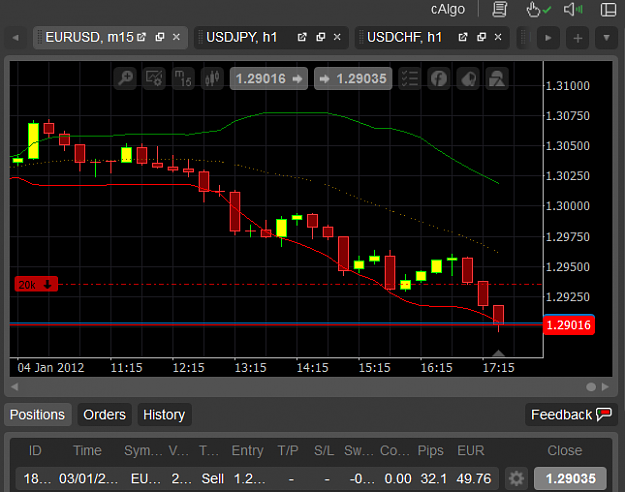Viewport: 625px width, 492px height.
Task: Duplicate the USDJPY, h1 chart window
Action: [x=321, y=37]
